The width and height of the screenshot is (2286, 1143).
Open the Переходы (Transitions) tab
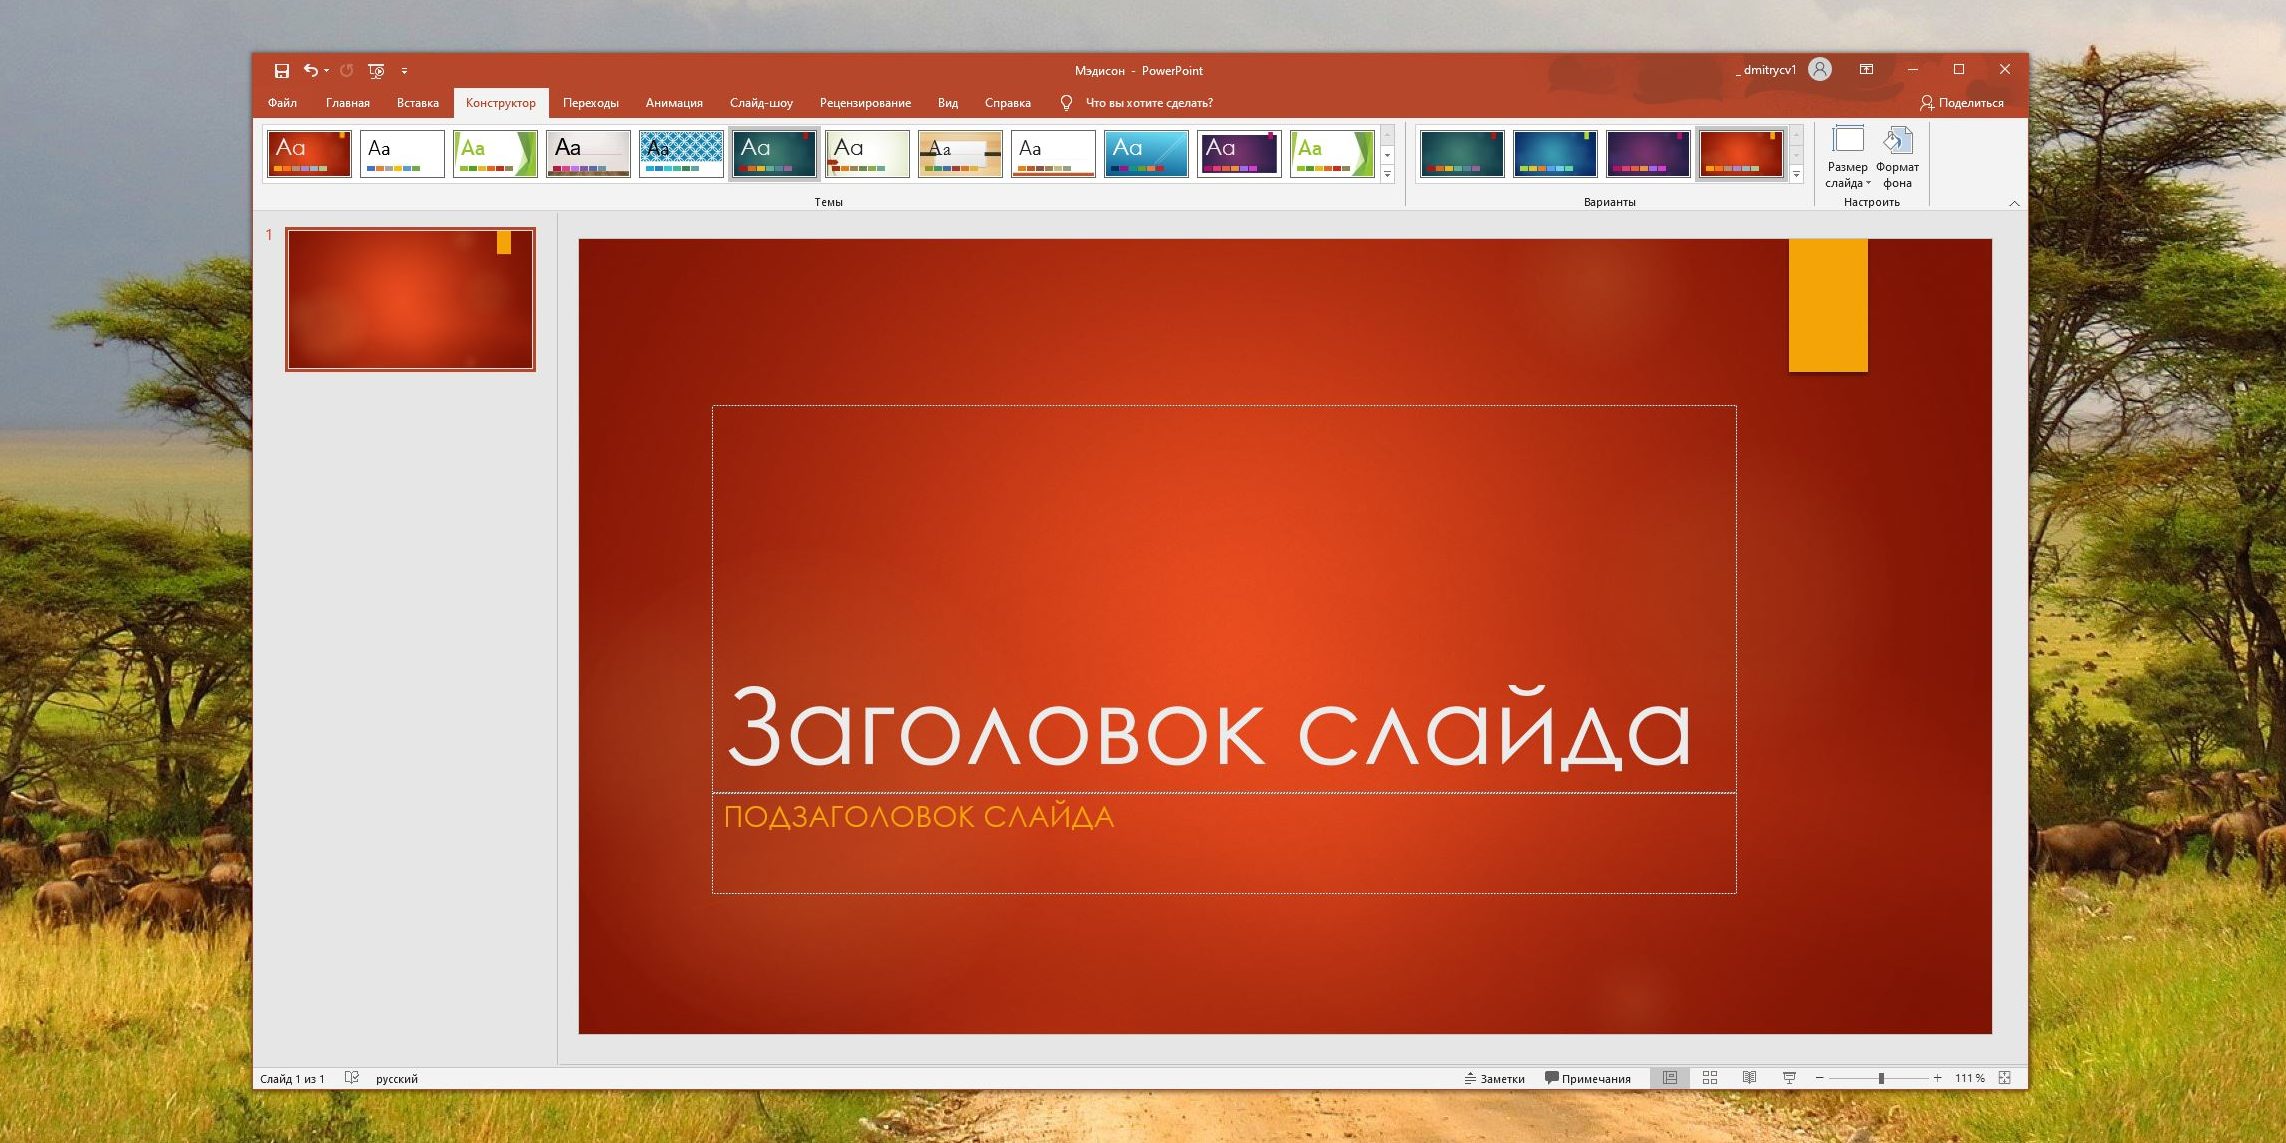tap(590, 103)
